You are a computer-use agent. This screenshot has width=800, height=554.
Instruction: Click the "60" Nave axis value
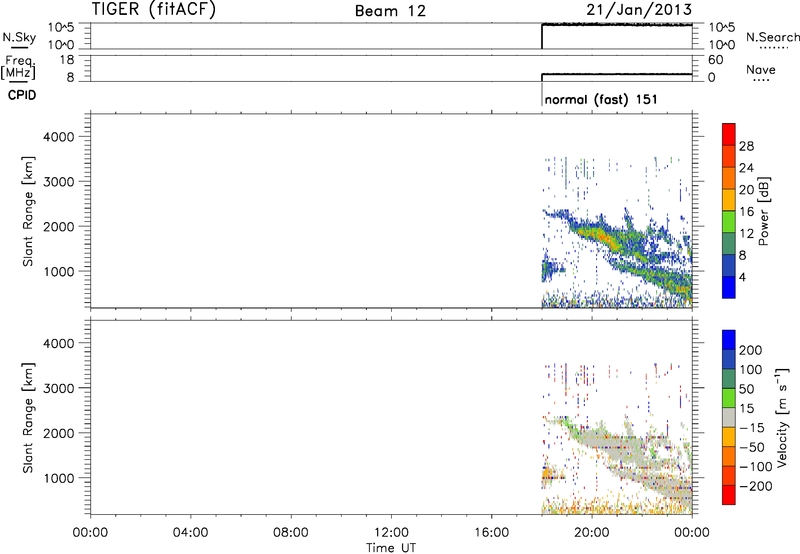715,60
